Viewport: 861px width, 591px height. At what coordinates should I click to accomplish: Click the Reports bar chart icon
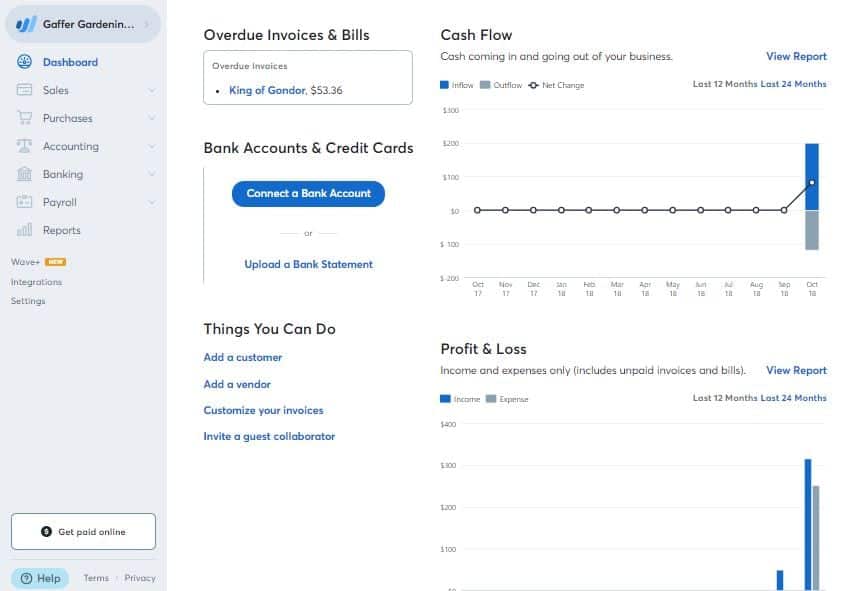(24, 230)
